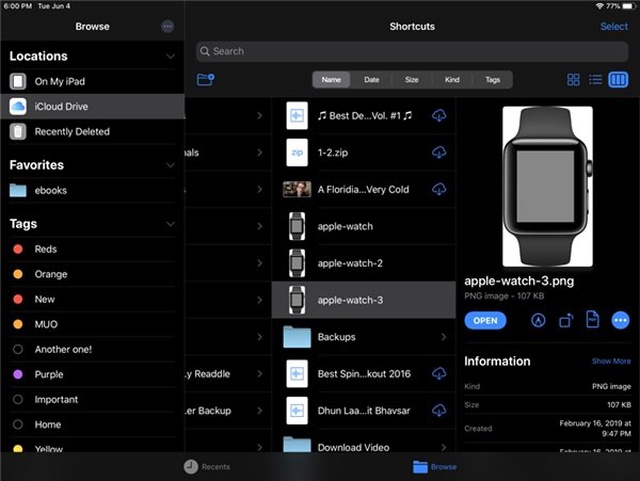Tap the Markup pen icon
Image resolution: width=640 pixels, height=481 pixels.
(538, 321)
